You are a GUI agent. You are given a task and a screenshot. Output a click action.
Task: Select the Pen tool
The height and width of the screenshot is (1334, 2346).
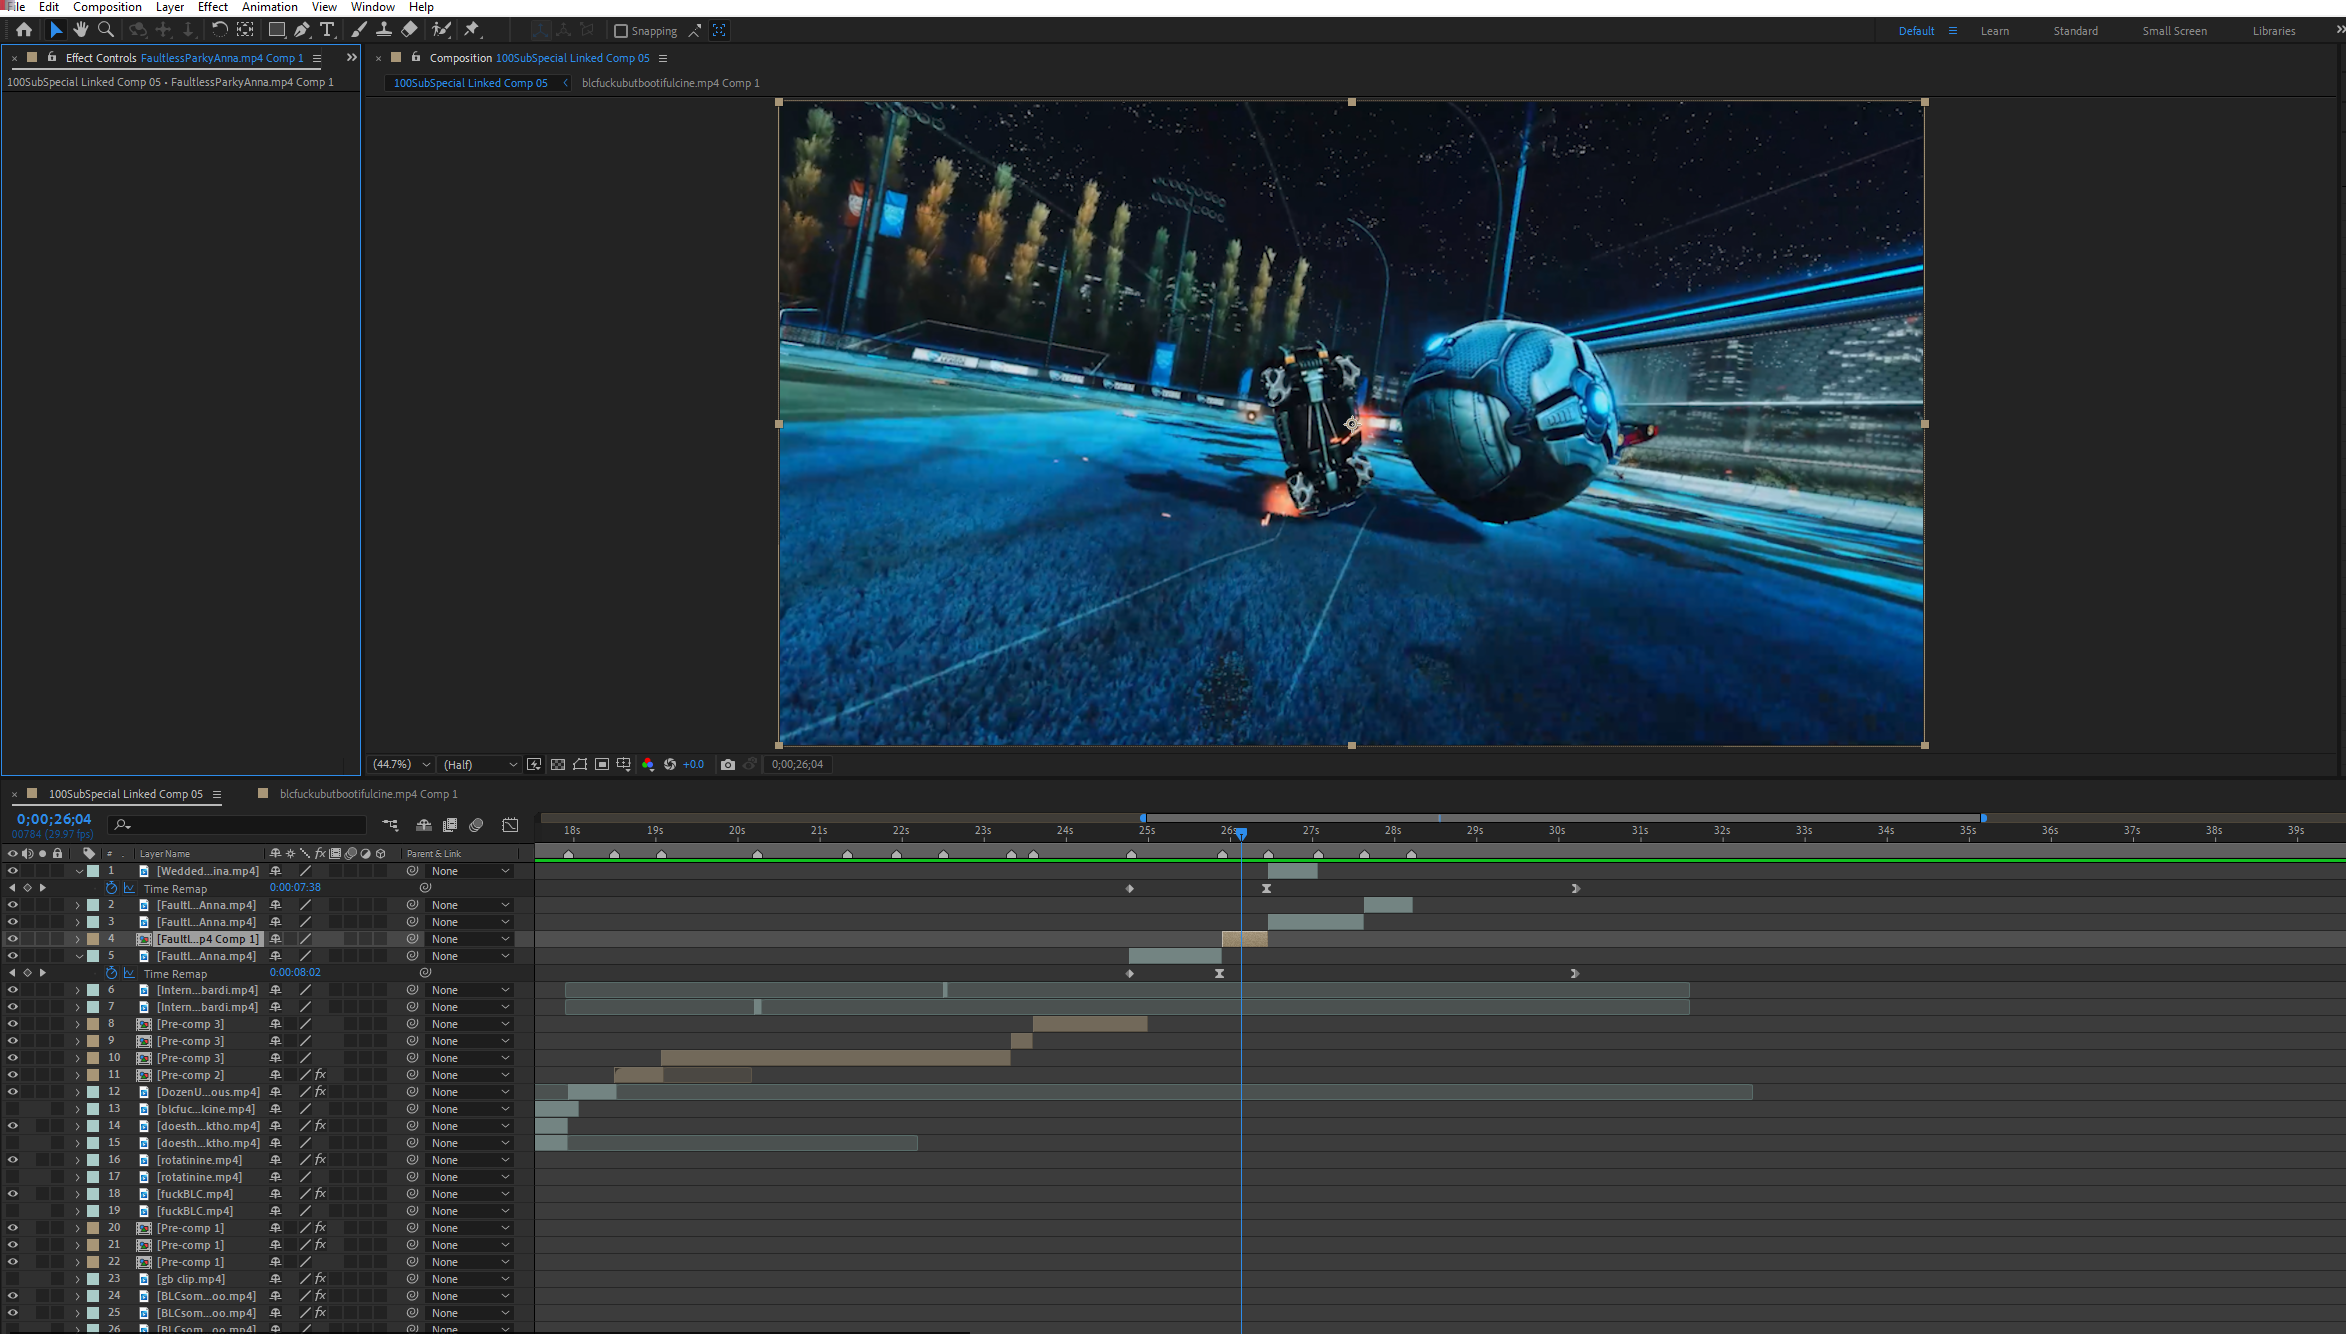point(302,30)
